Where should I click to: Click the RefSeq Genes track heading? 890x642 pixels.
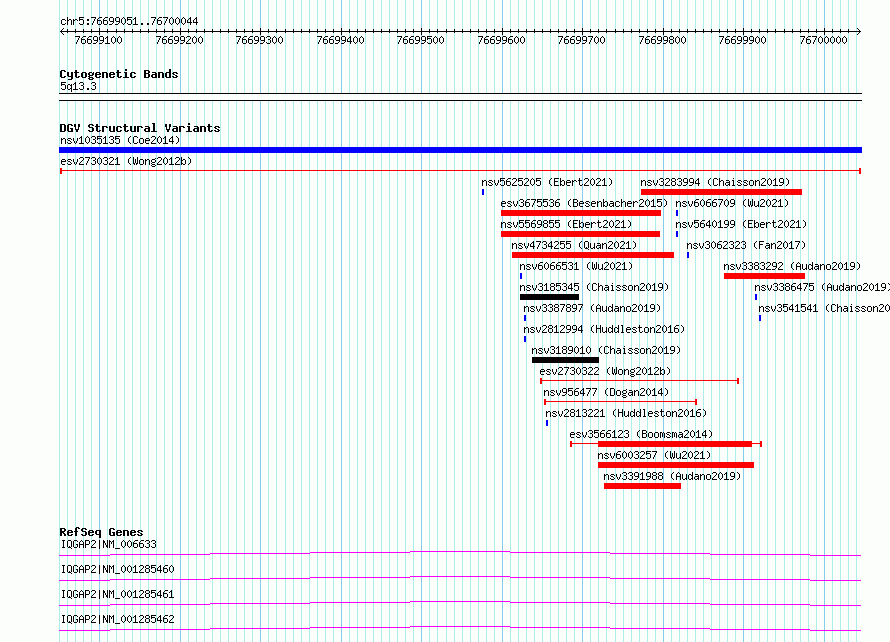pos(101,532)
